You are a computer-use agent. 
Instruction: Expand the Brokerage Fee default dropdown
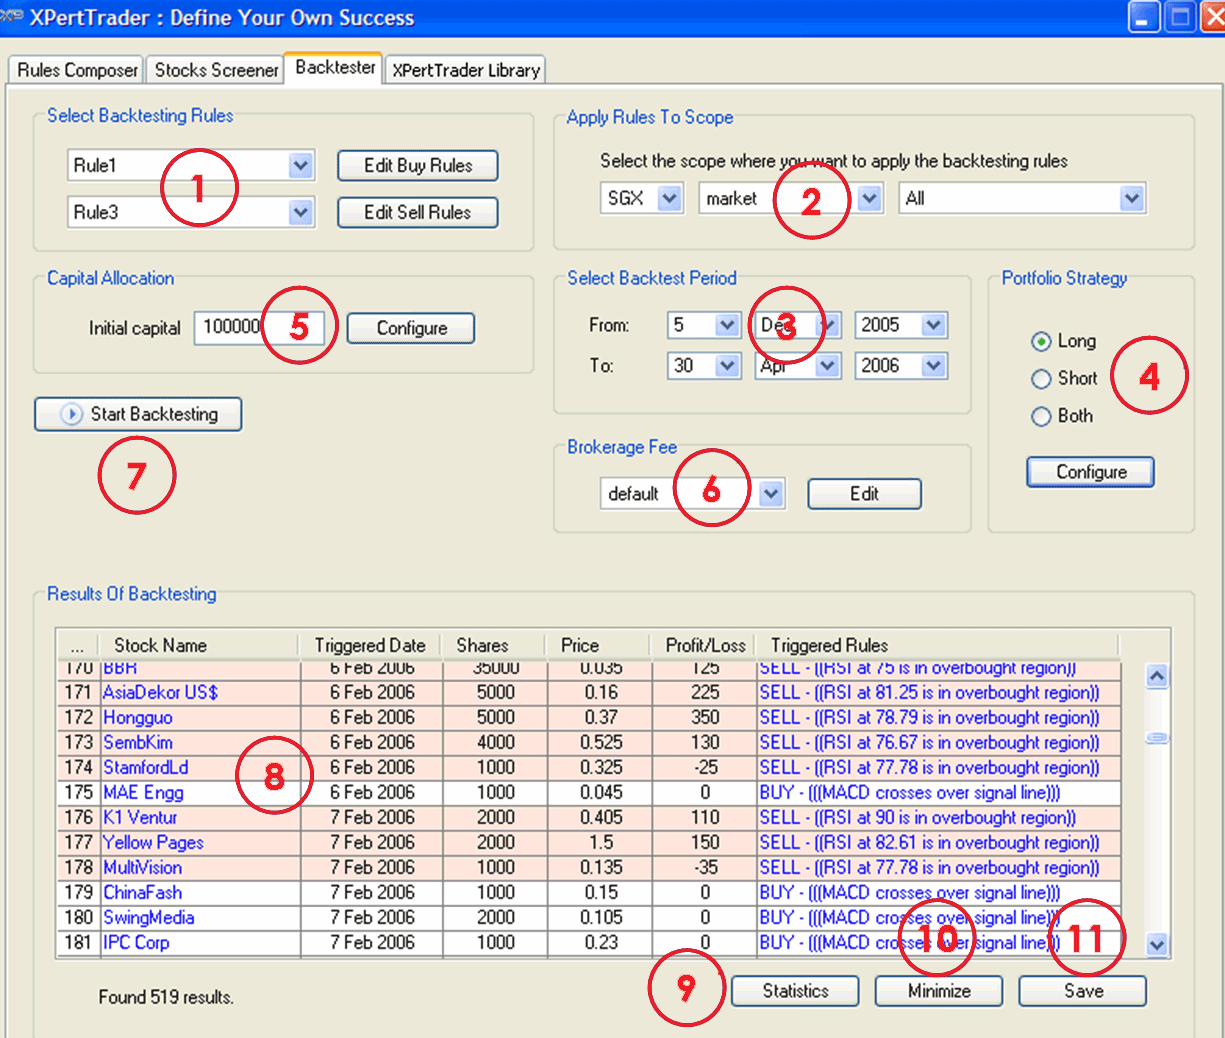[x=770, y=494]
